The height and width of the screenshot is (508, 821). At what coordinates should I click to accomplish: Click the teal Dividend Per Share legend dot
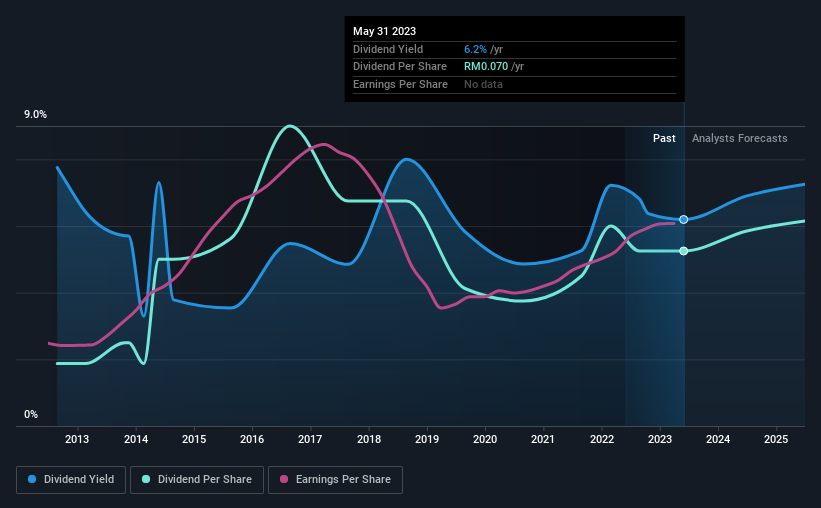[x=146, y=479]
